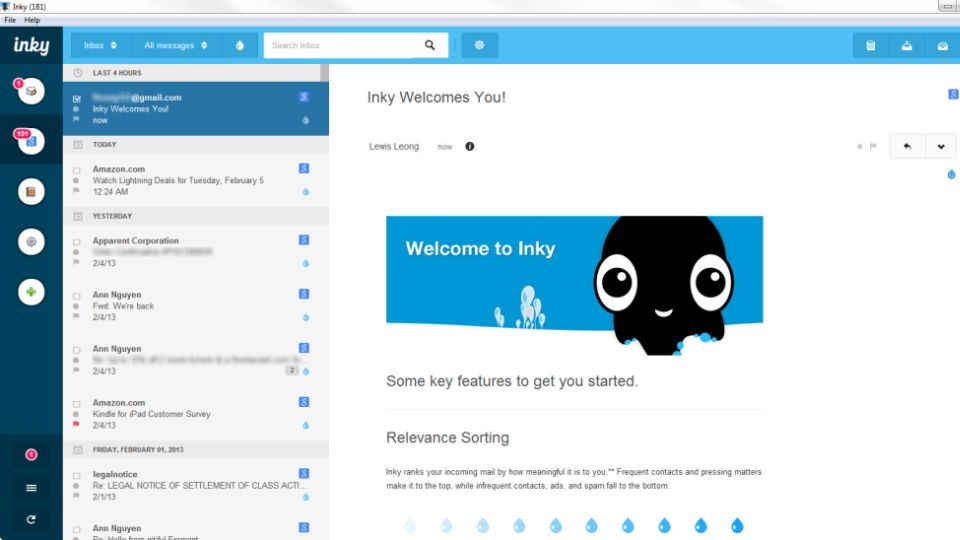The width and height of the screenshot is (960, 540).
Task: Toggle read dot on Amazon Lightning Deals message
Action: coord(76,181)
